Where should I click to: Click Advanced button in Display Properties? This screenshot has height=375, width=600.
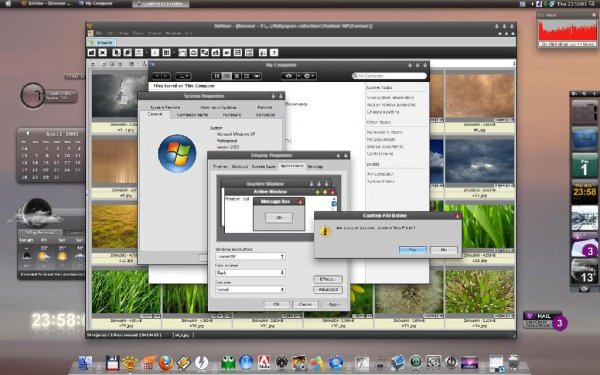[x=328, y=290]
